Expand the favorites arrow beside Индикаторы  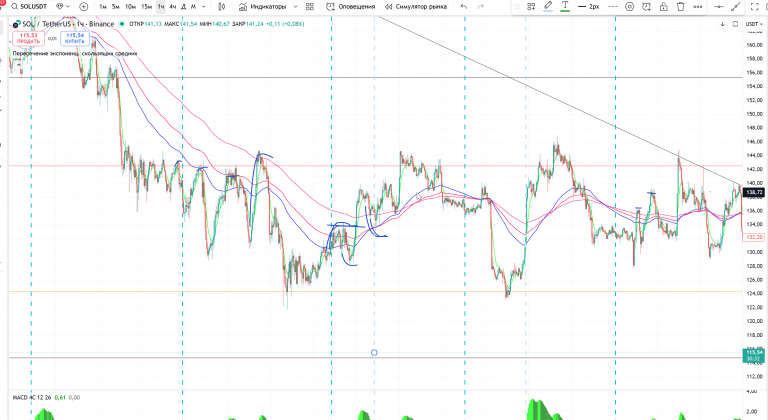coord(295,6)
